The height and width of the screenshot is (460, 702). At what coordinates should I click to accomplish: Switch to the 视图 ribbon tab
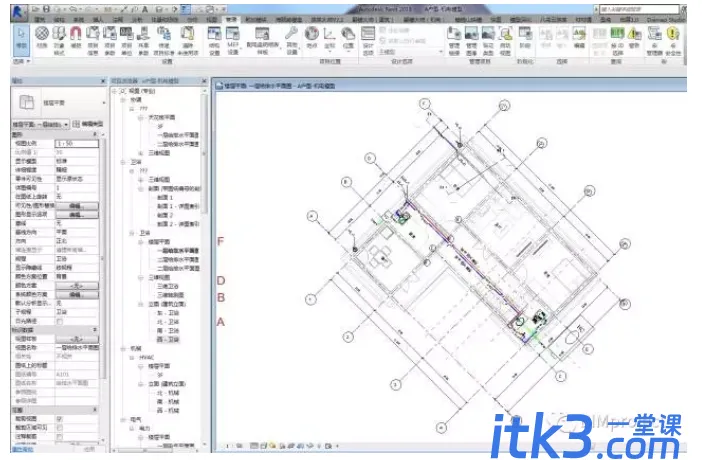click(x=212, y=20)
